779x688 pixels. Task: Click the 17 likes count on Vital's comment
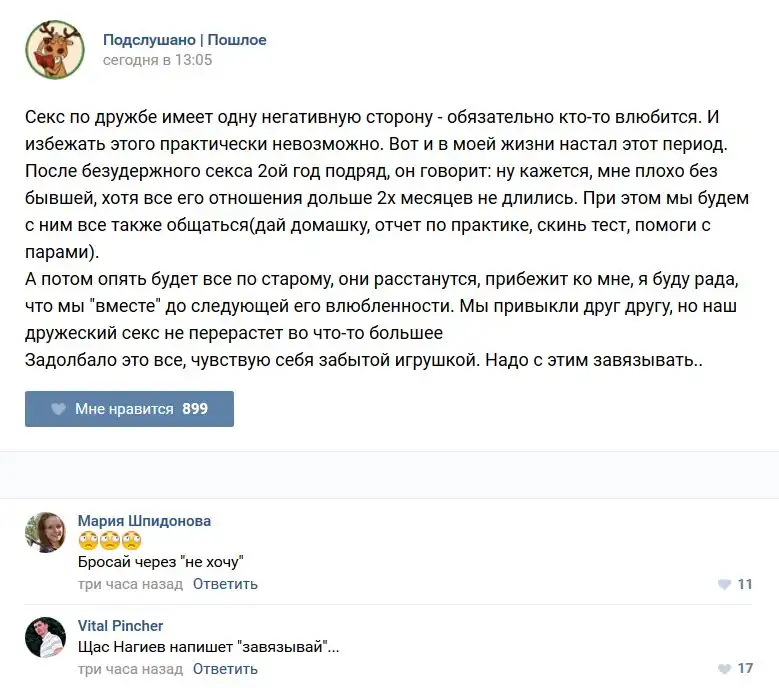744,669
